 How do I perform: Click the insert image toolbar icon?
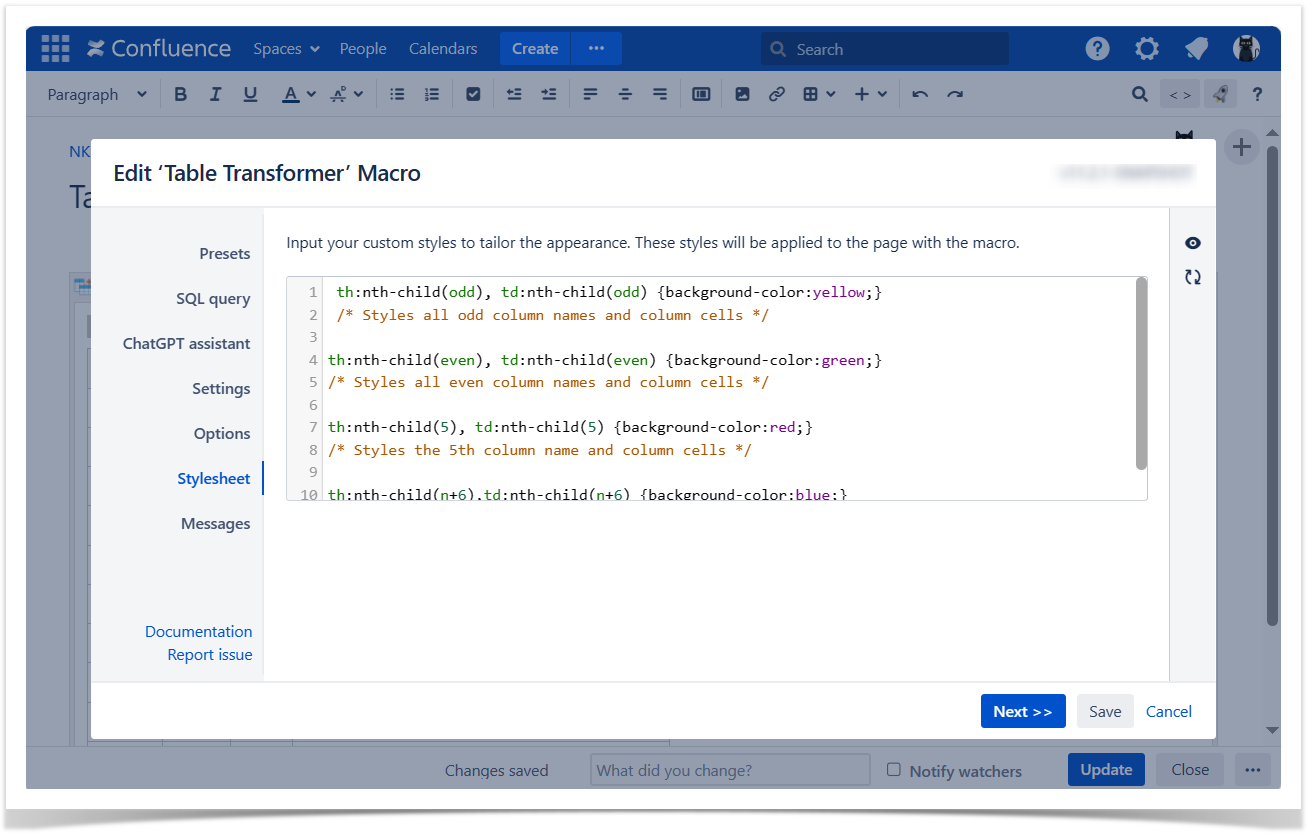742,94
